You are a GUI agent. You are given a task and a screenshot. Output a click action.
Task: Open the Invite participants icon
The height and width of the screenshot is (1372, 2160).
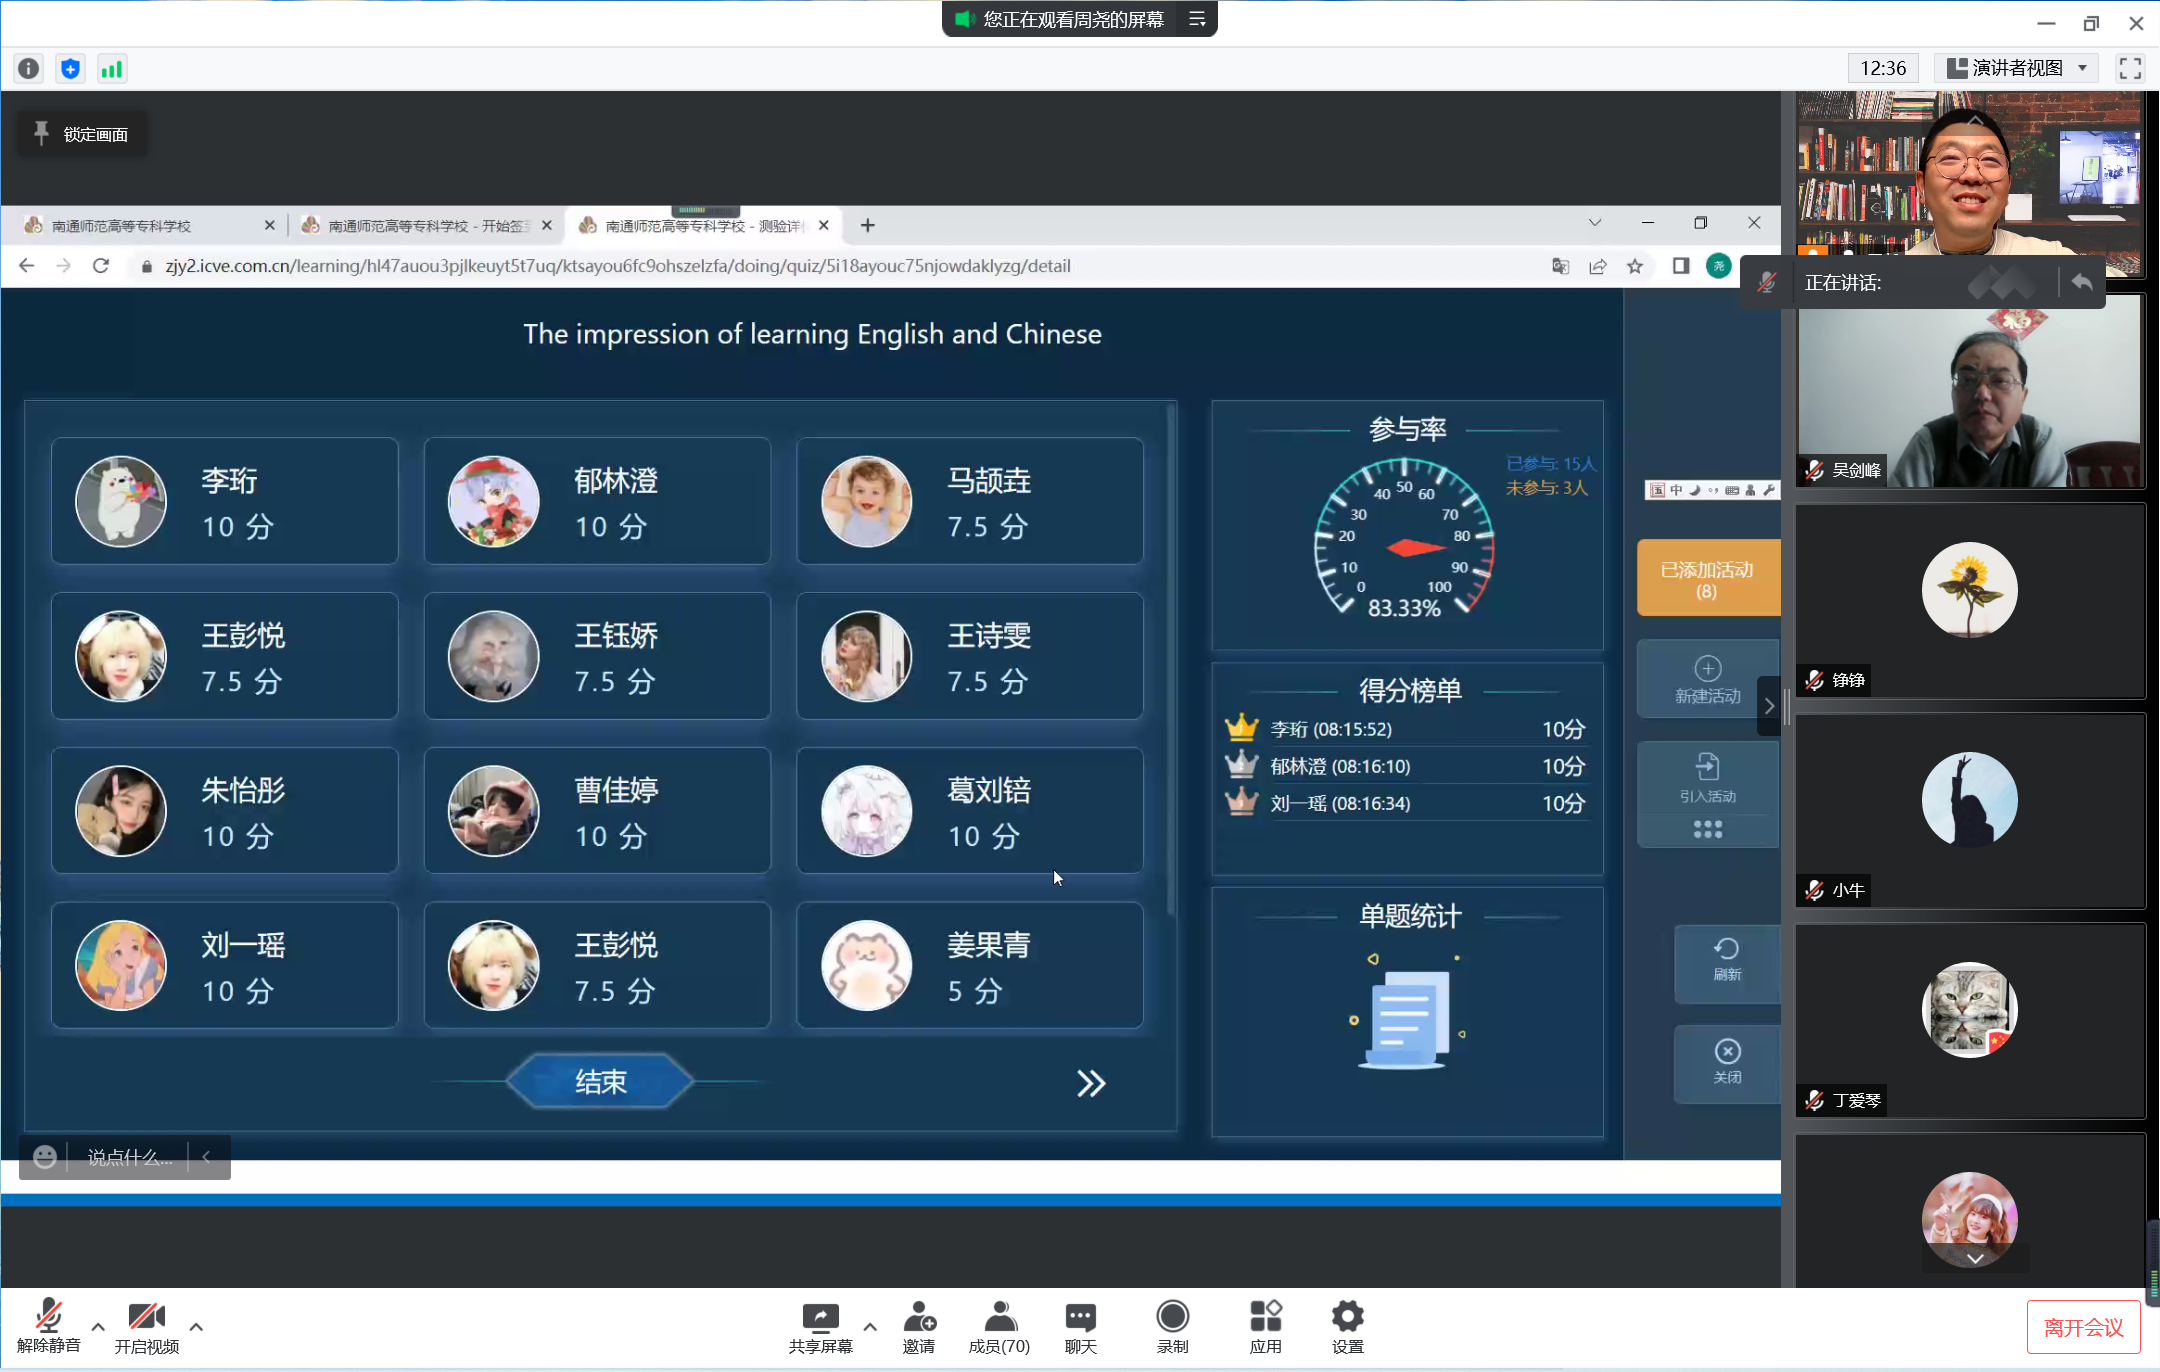tap(918, 1318)
